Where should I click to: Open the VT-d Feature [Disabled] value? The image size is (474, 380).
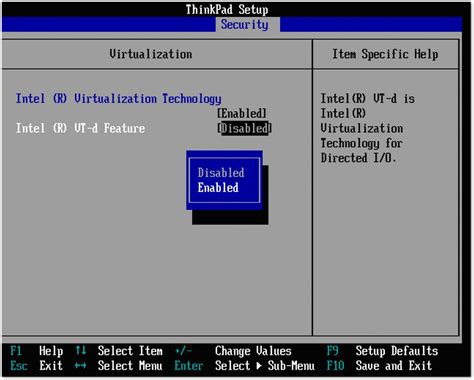(244, 128)
